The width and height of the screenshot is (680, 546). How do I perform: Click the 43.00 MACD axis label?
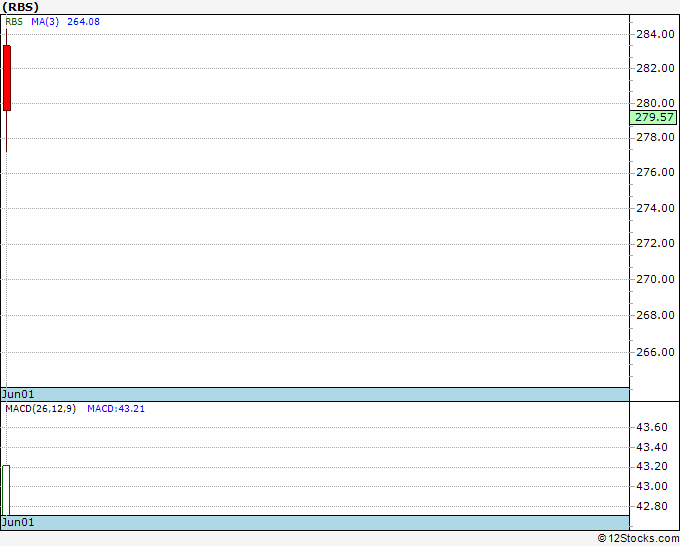[x=652, y=486]
